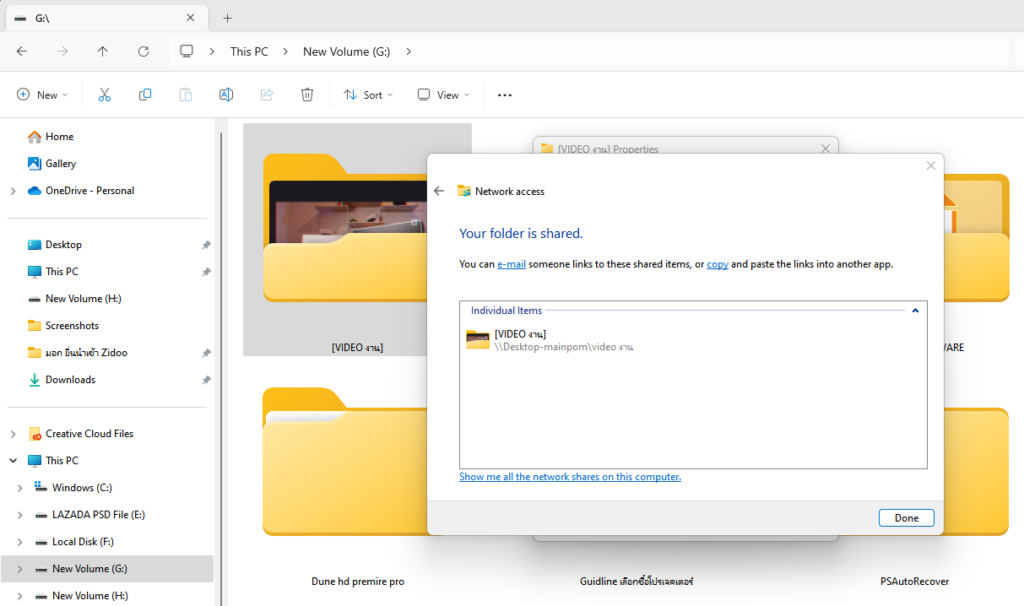Unpin Desktop using its pin icon
The width and height of the screenshot is (1024, 606).
coord(206,245)
